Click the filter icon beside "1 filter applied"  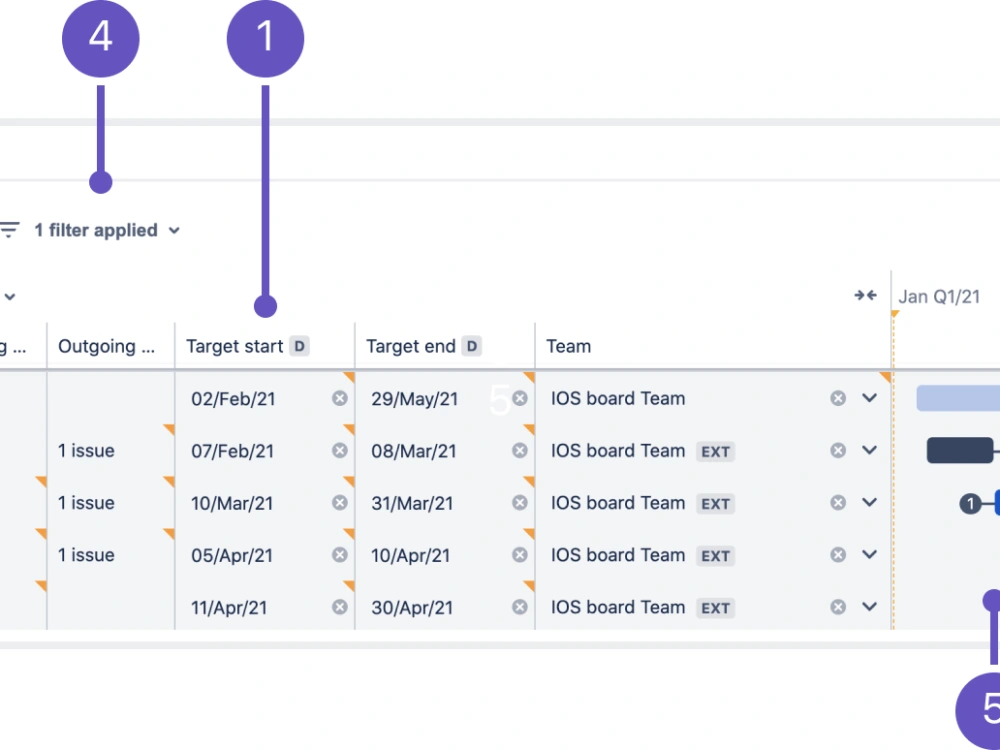[11, 229]
